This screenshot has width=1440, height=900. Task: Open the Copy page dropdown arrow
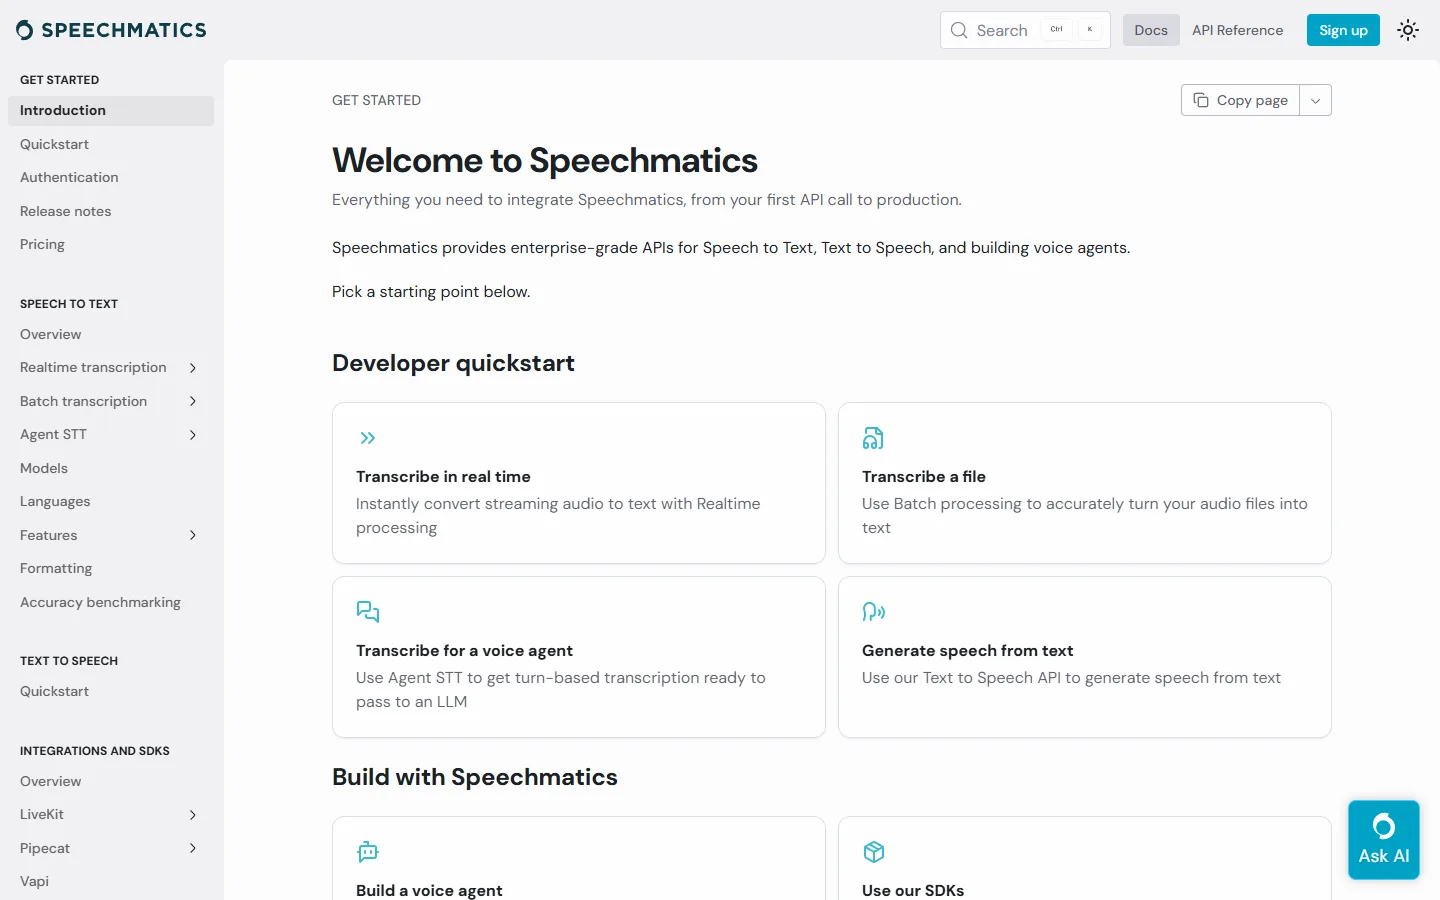point(1316,100)
